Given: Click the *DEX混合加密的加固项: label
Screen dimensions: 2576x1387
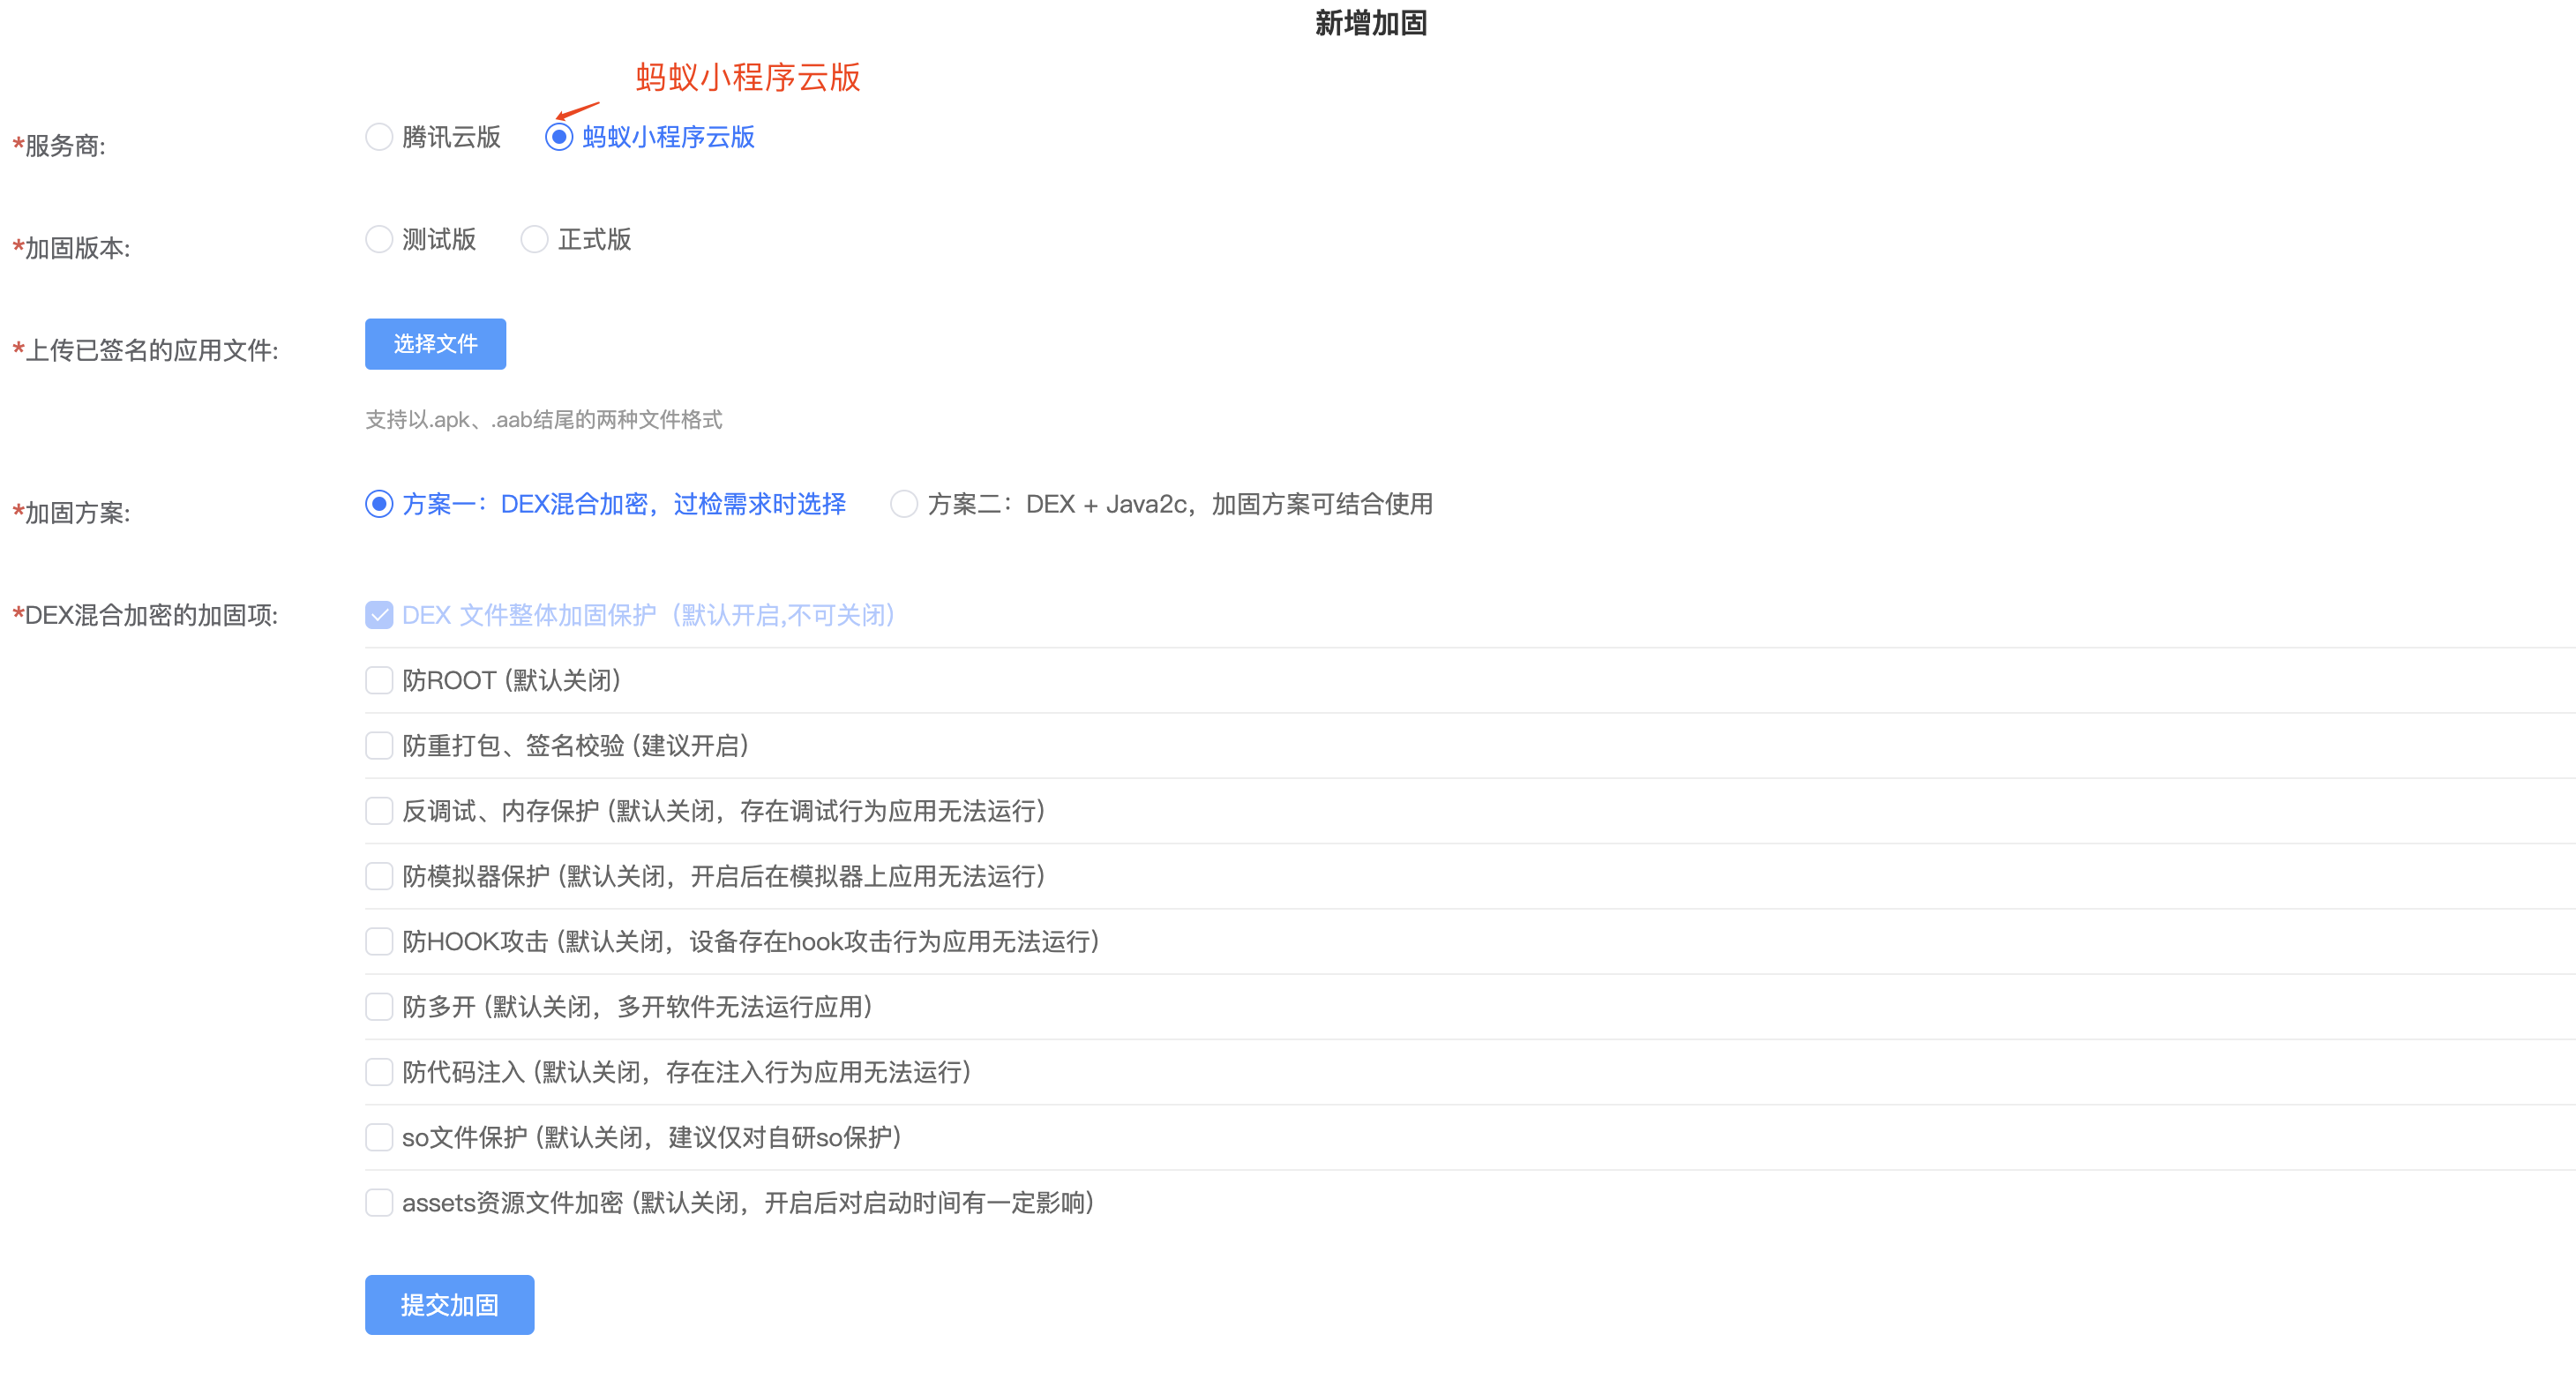Looking at the screenshot, I should [145, 615].
